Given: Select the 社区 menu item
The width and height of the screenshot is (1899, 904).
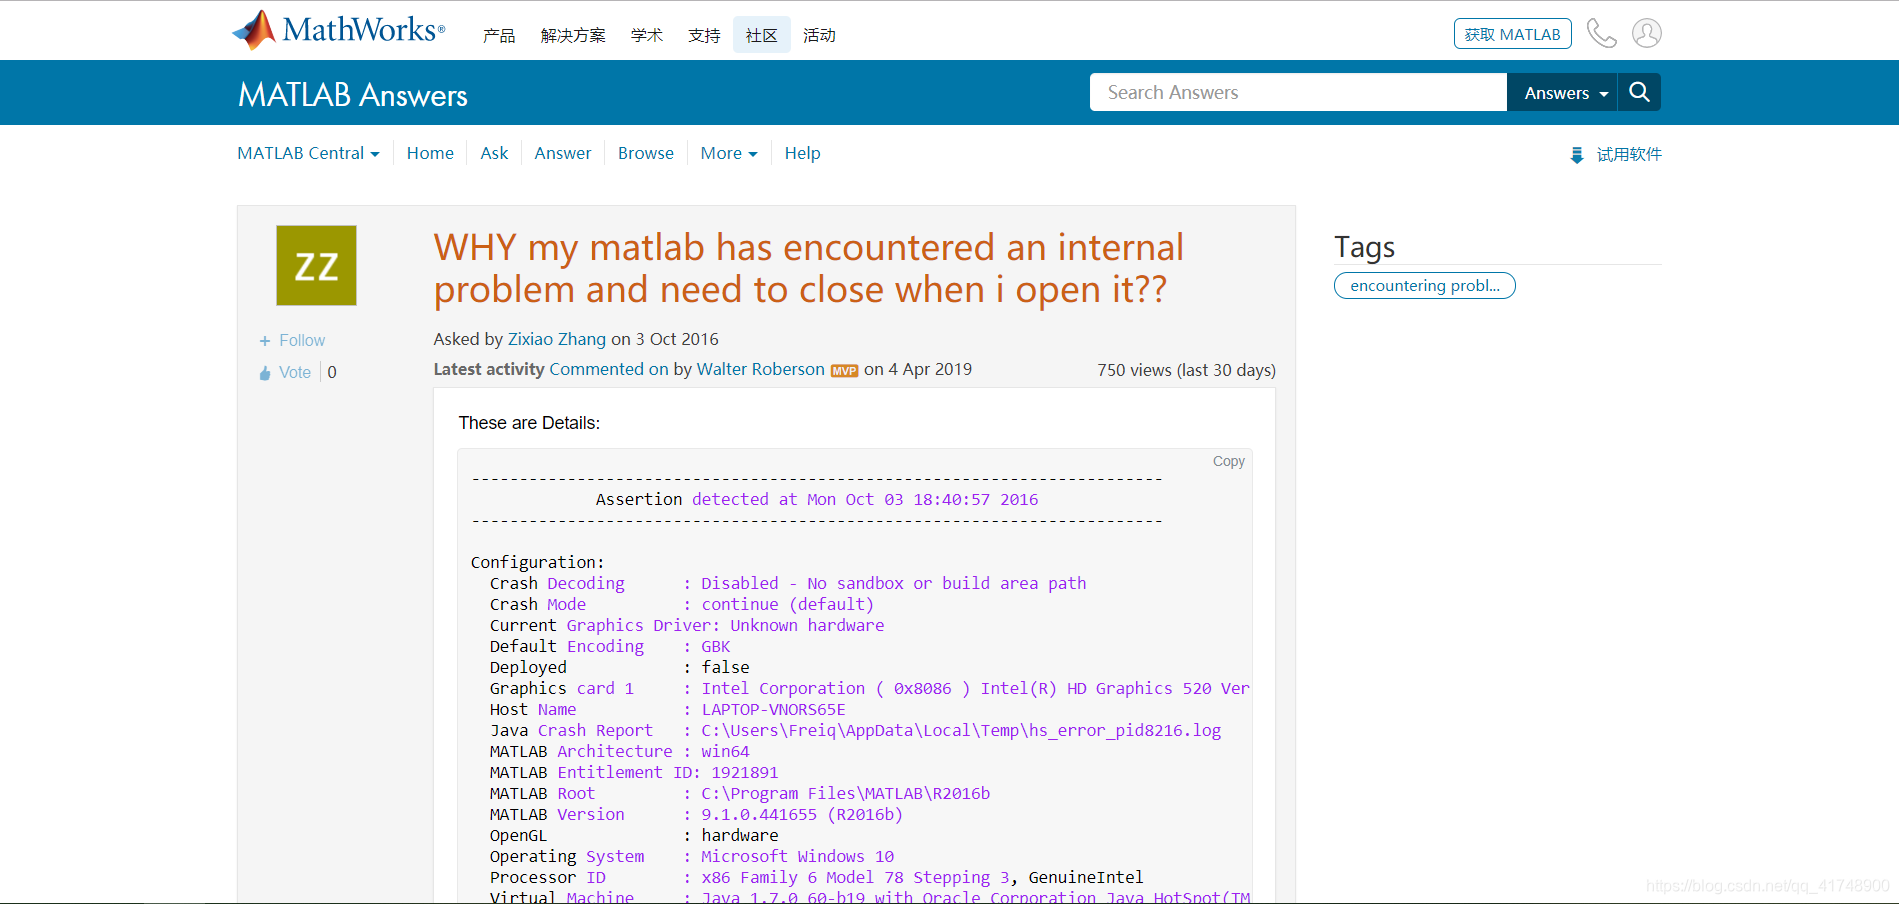Looking at the screenshot, I should tap(762, 35).
